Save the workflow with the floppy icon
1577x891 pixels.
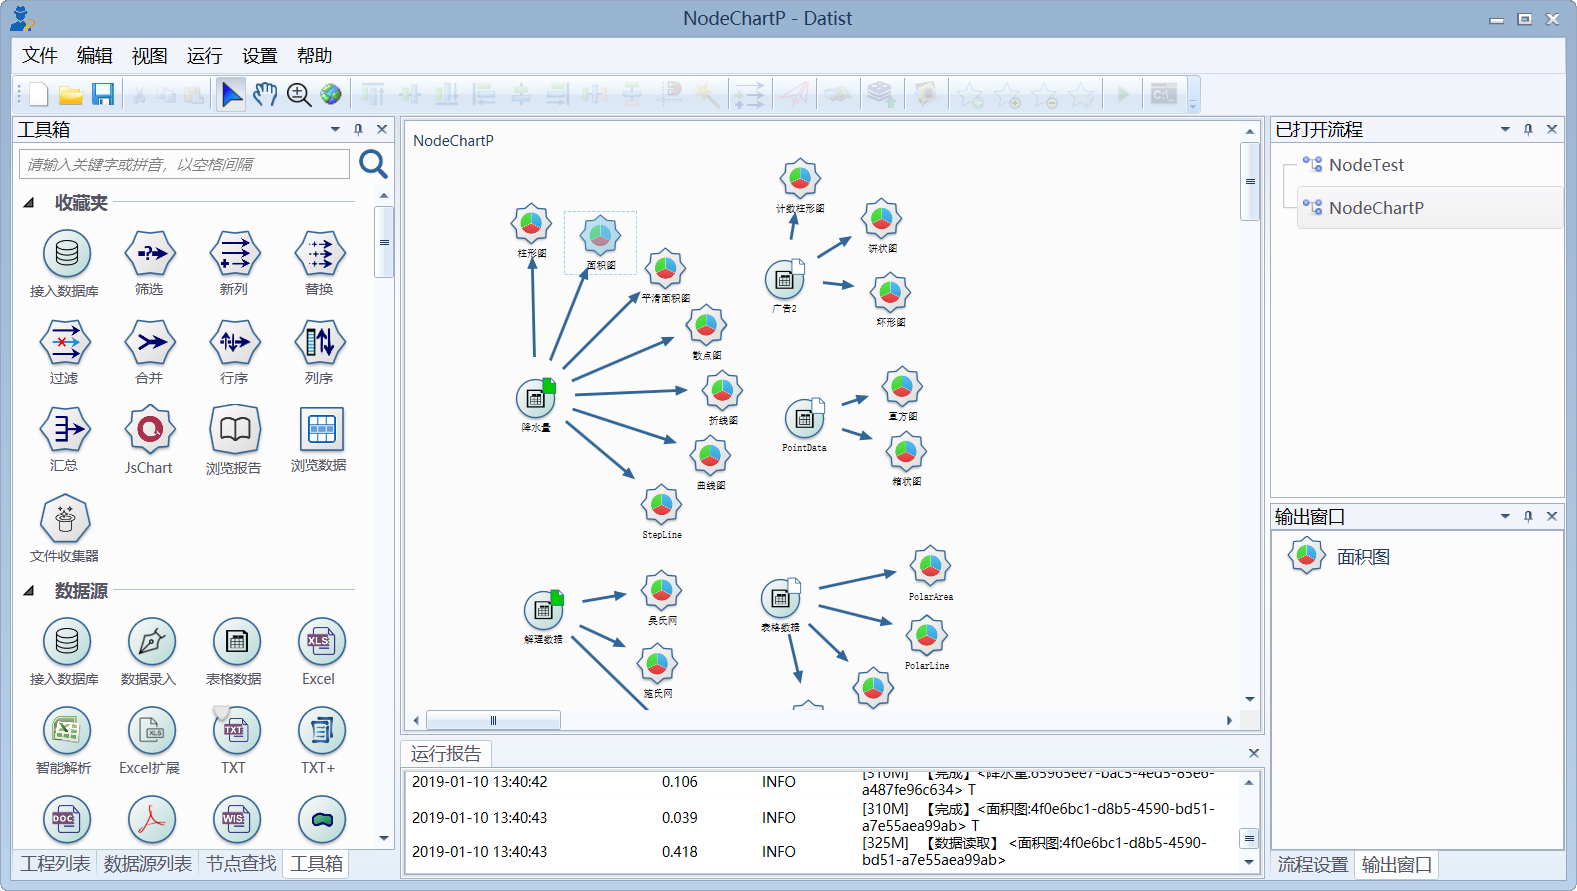[103, 94]
